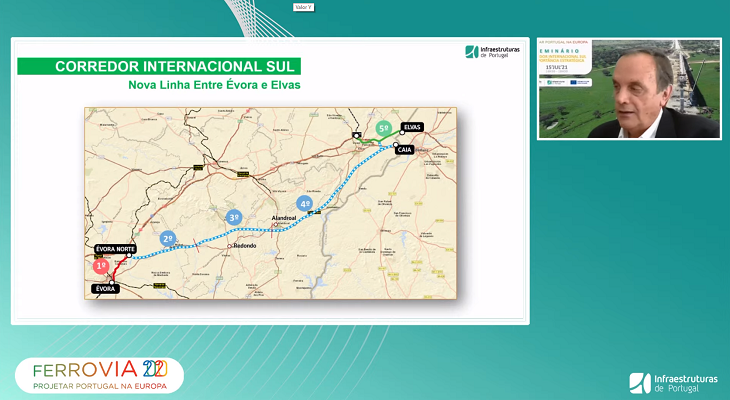Viewport: 730px width, 400px height.
Task: Click the Alandroal town label on map
Action: pos(285,217)
